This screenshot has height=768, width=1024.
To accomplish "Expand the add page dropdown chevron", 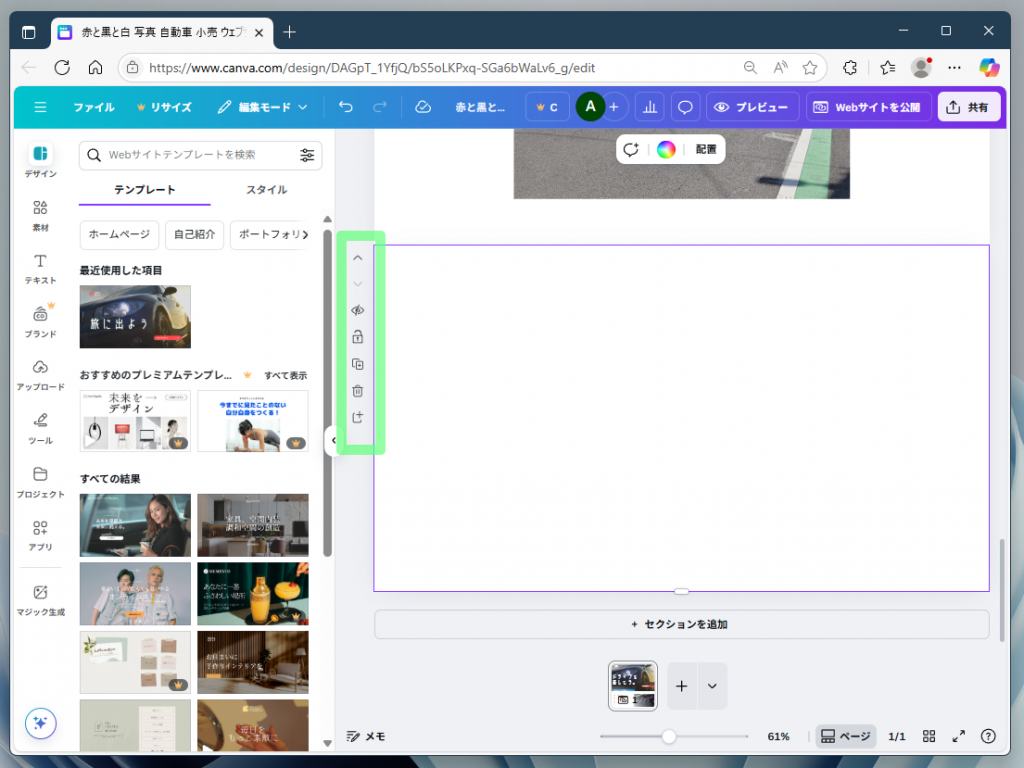I will [x=712, y=686].
